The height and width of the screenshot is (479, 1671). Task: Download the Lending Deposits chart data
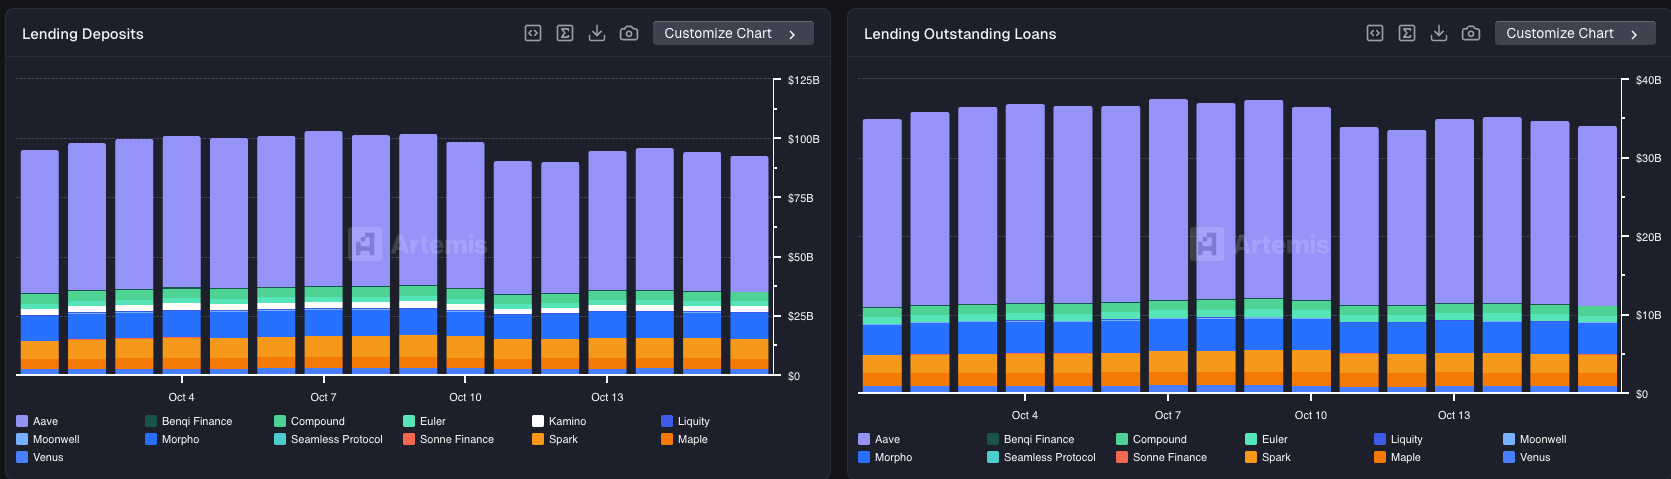click(x=597, y=33)
